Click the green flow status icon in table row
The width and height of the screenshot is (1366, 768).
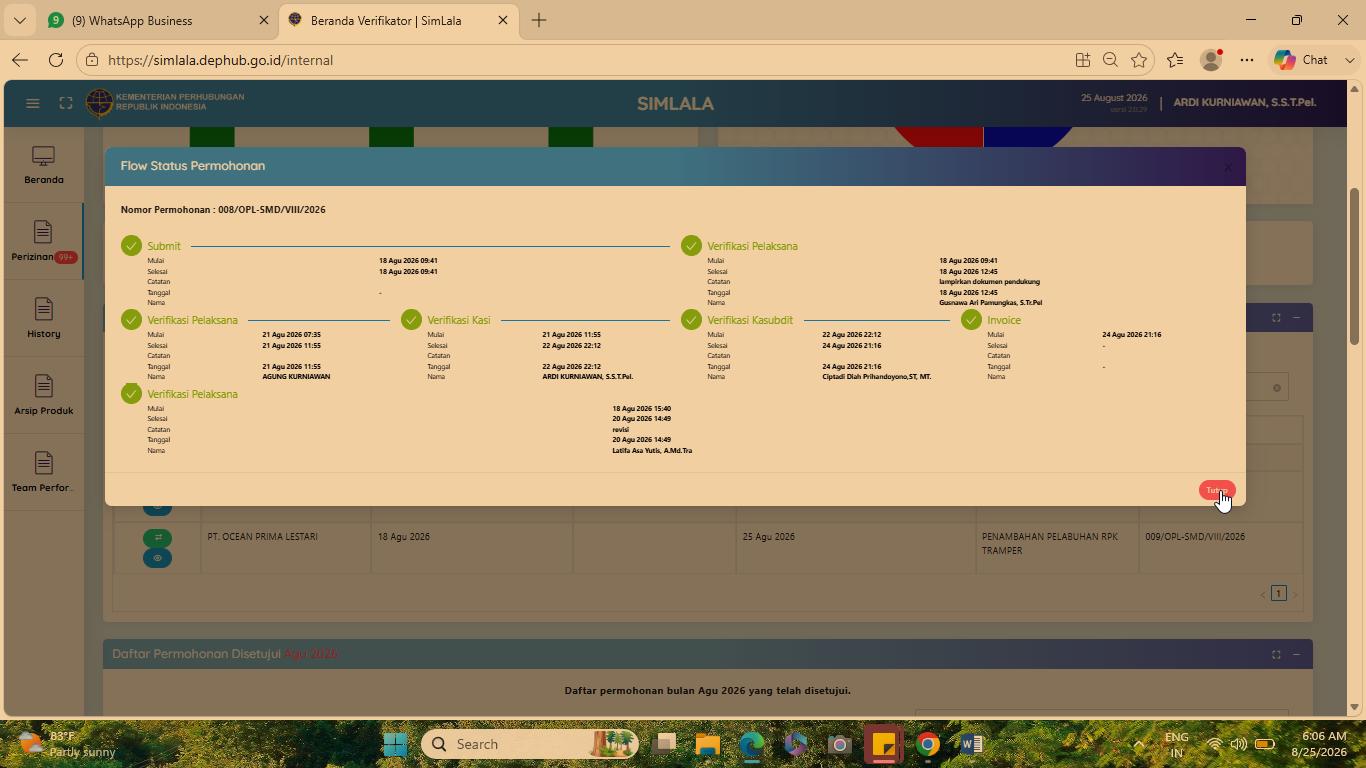pos(157,538)
